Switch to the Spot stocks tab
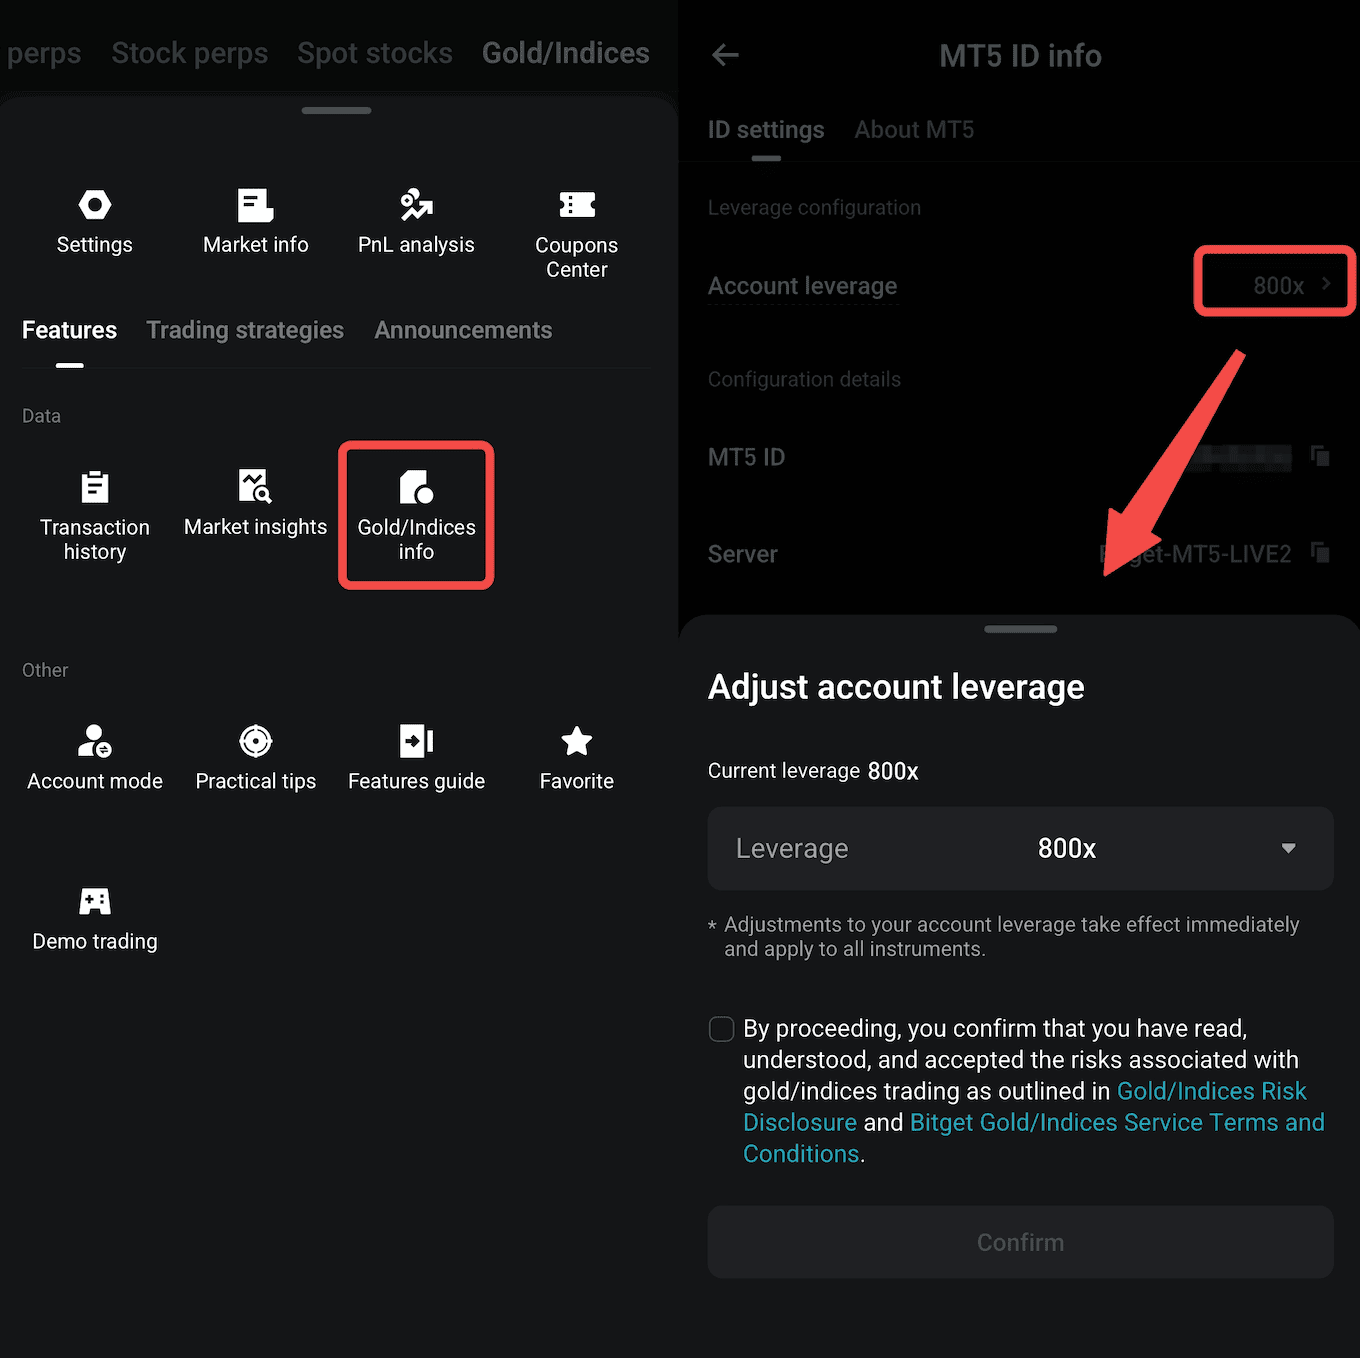The image size is (1360, 1358). click(x=375, y=53)
